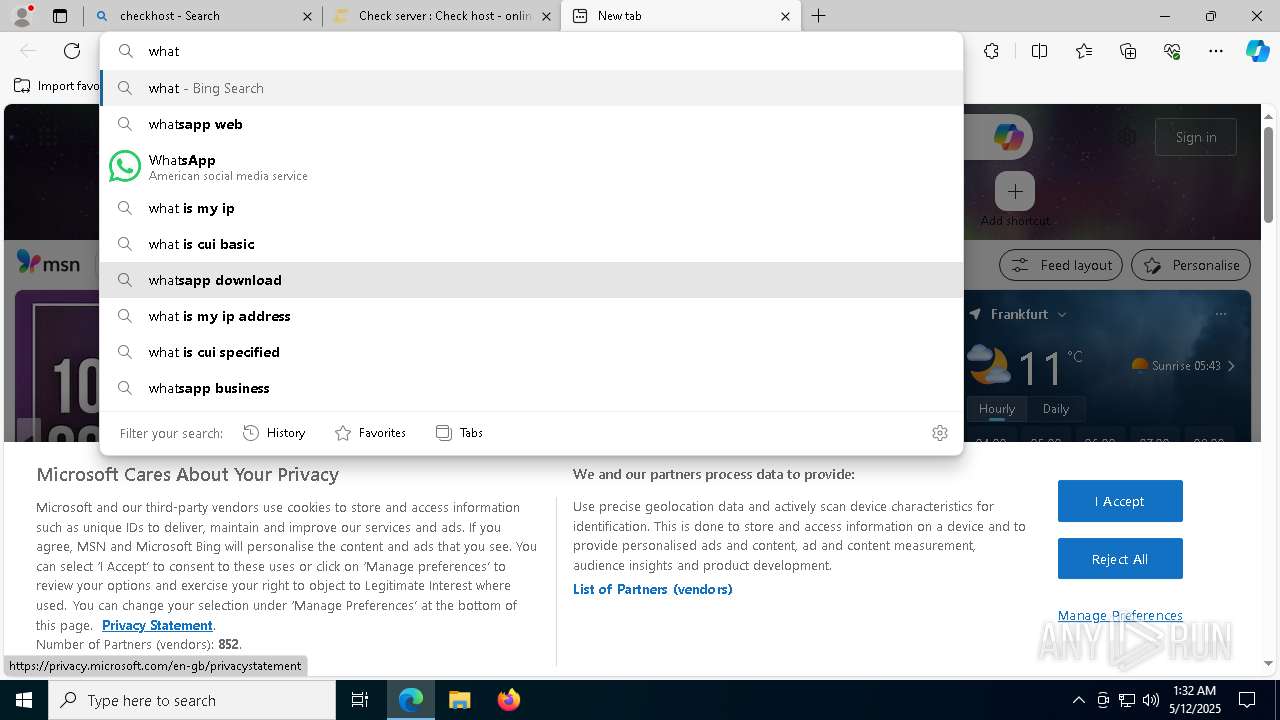Open weather card more options ellipsis

1220,314
